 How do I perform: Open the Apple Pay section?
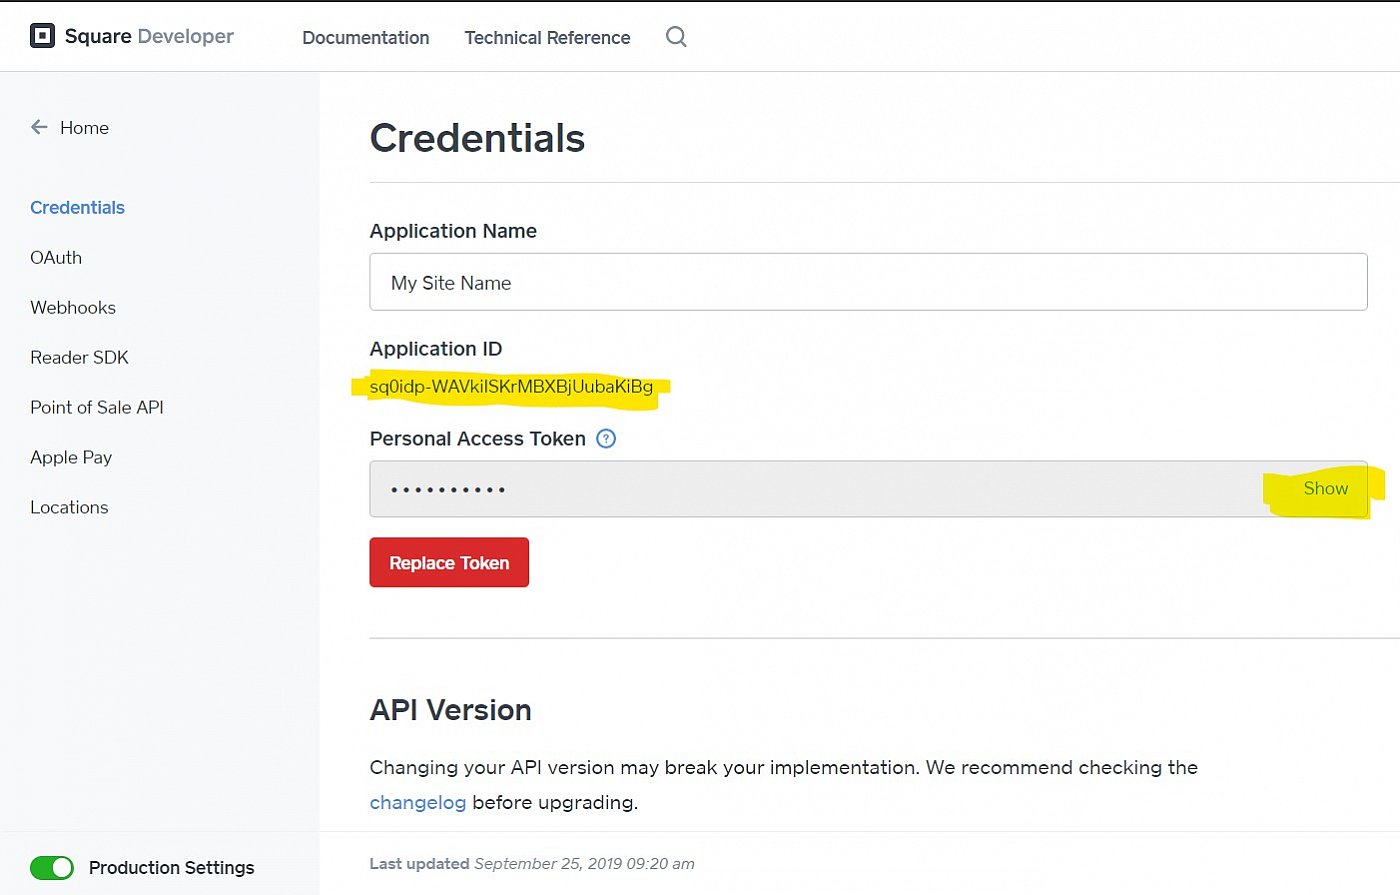[x=71, y=457]
